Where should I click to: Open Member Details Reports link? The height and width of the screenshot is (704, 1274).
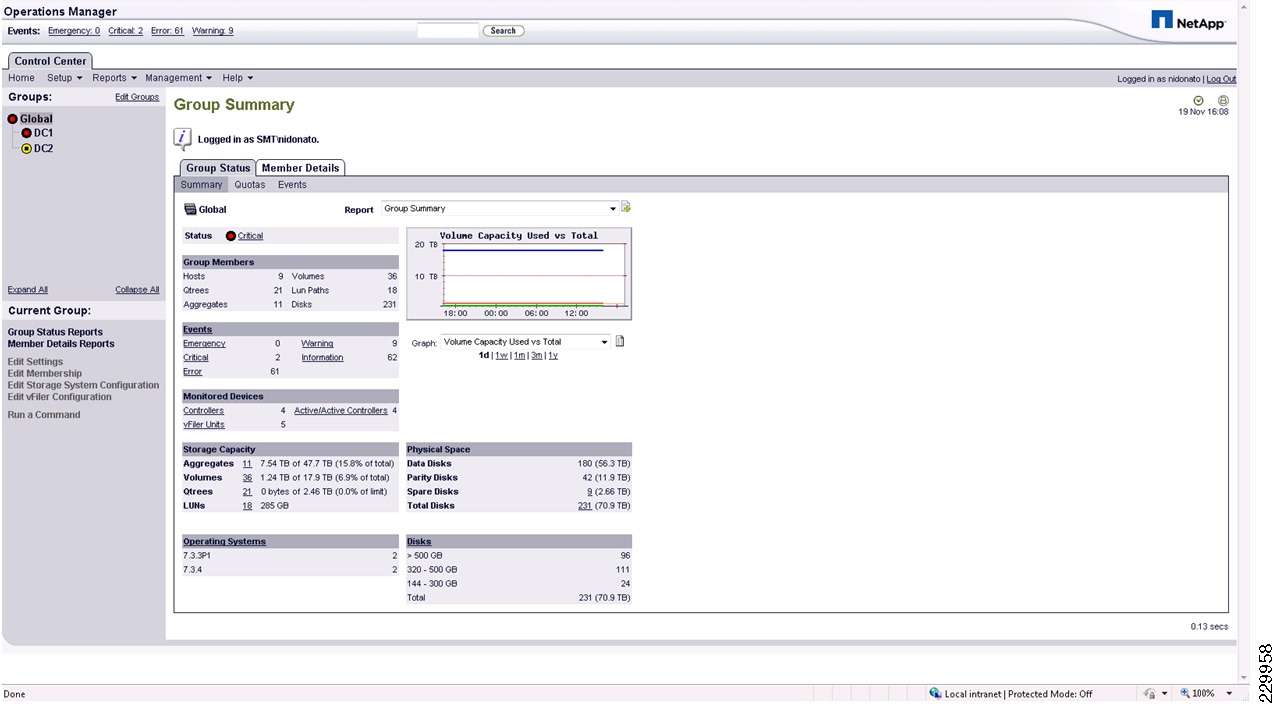(x=61, y=344)
